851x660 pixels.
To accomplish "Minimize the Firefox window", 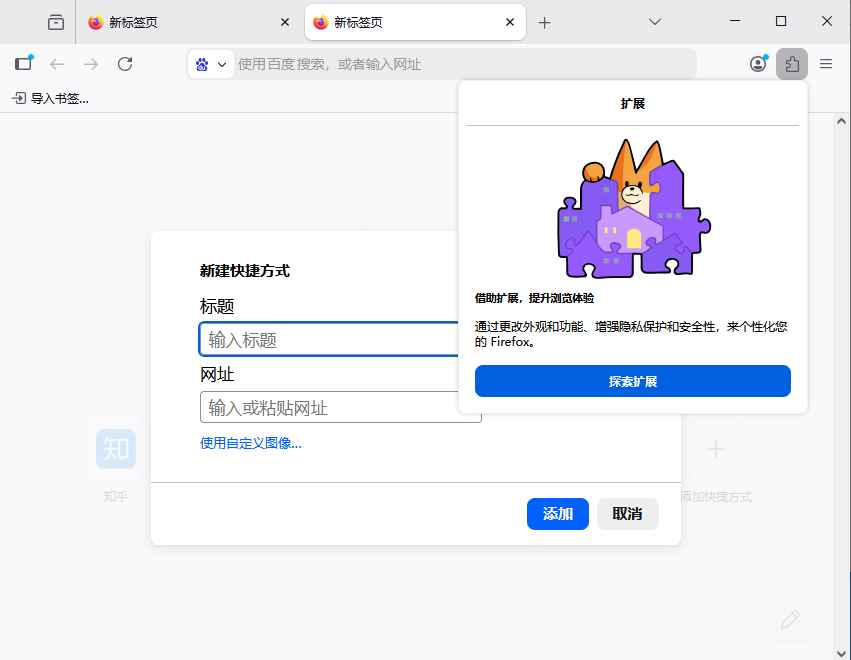I will pos(735,21).
